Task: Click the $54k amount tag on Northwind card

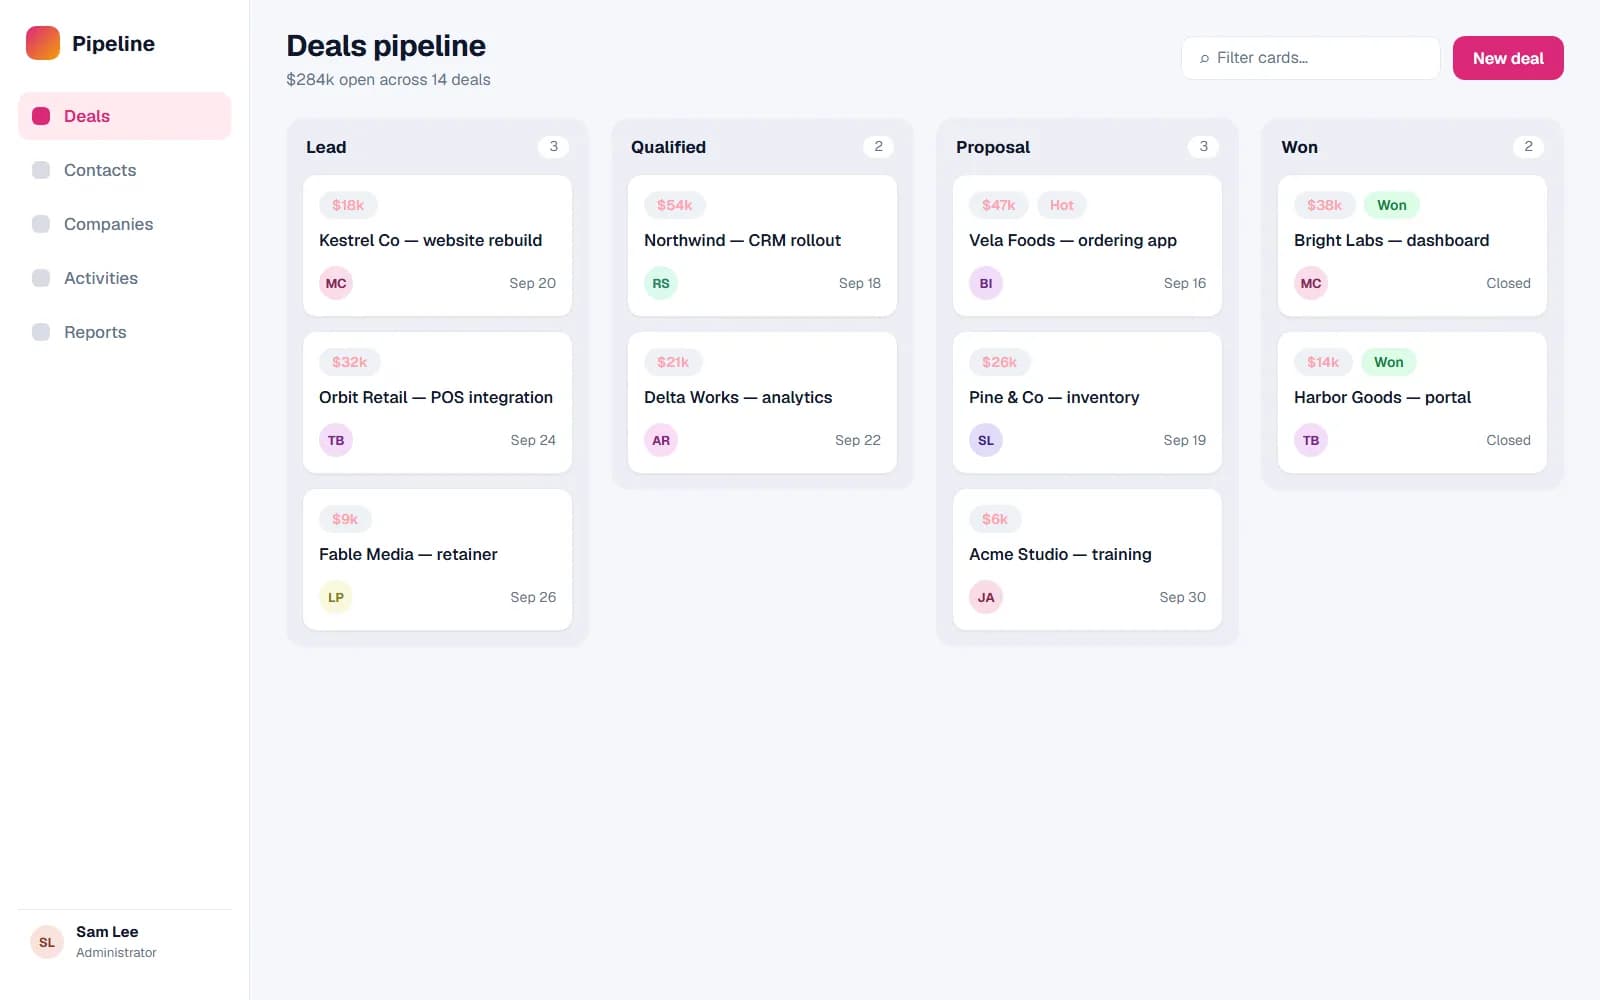Action: coord(675,205)
